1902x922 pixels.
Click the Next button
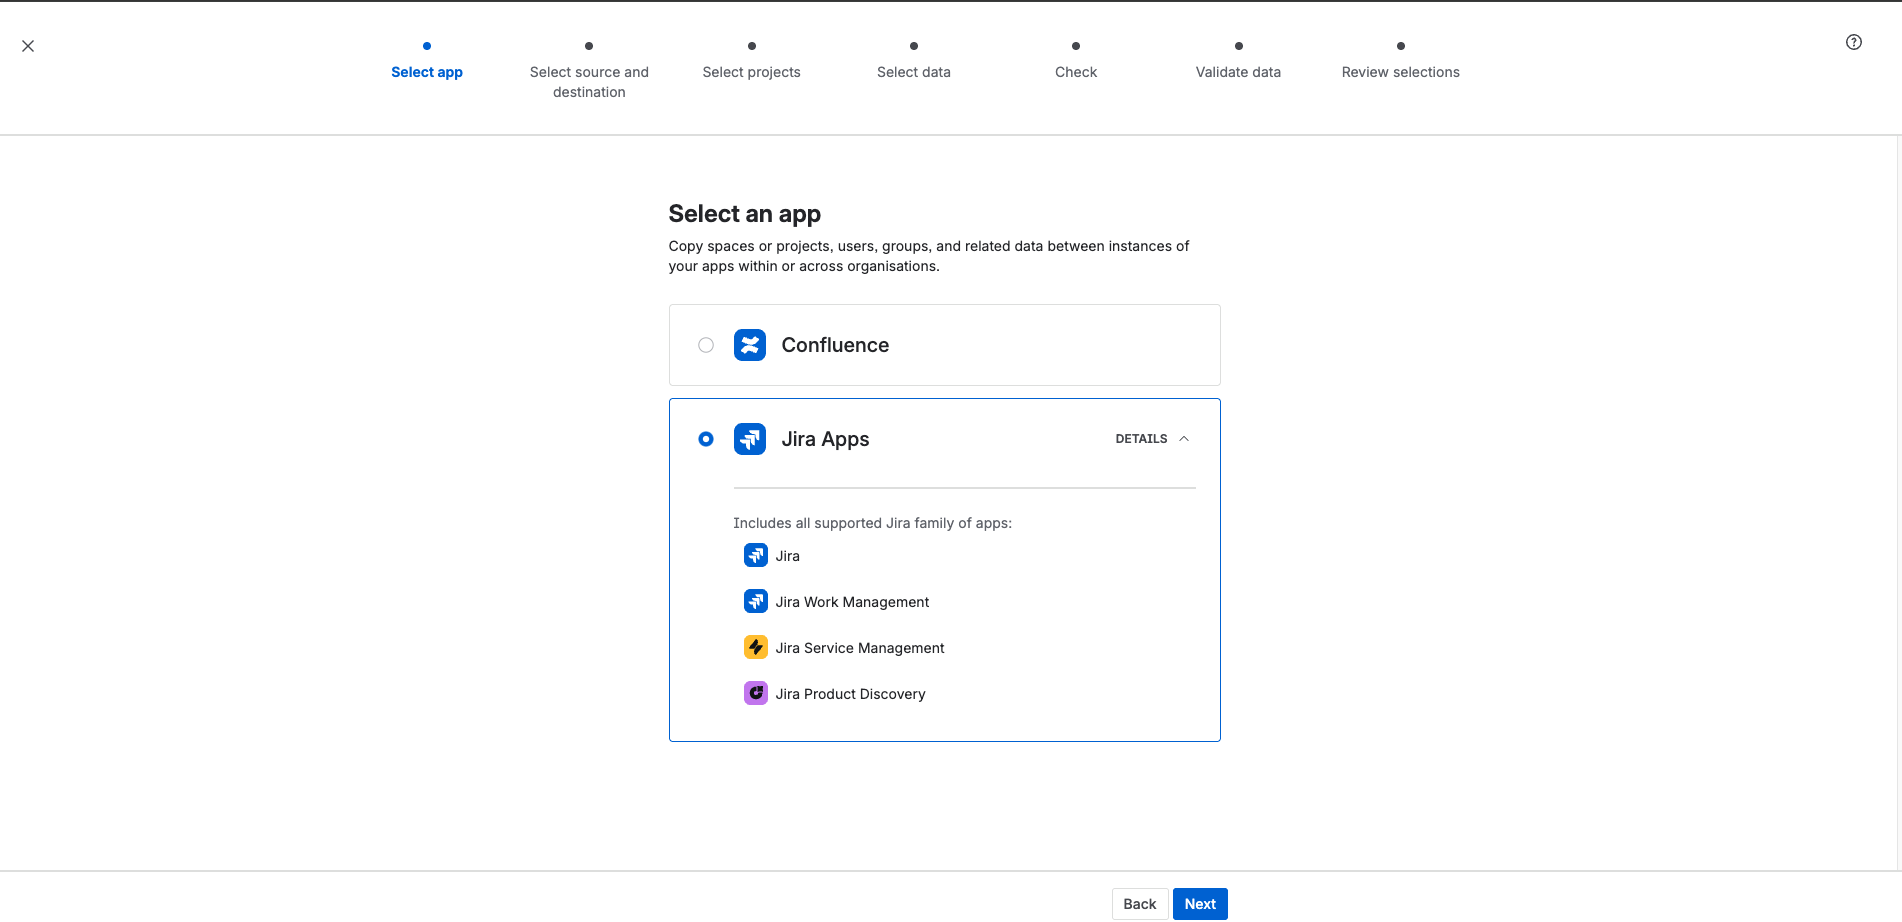(1200, 904)
